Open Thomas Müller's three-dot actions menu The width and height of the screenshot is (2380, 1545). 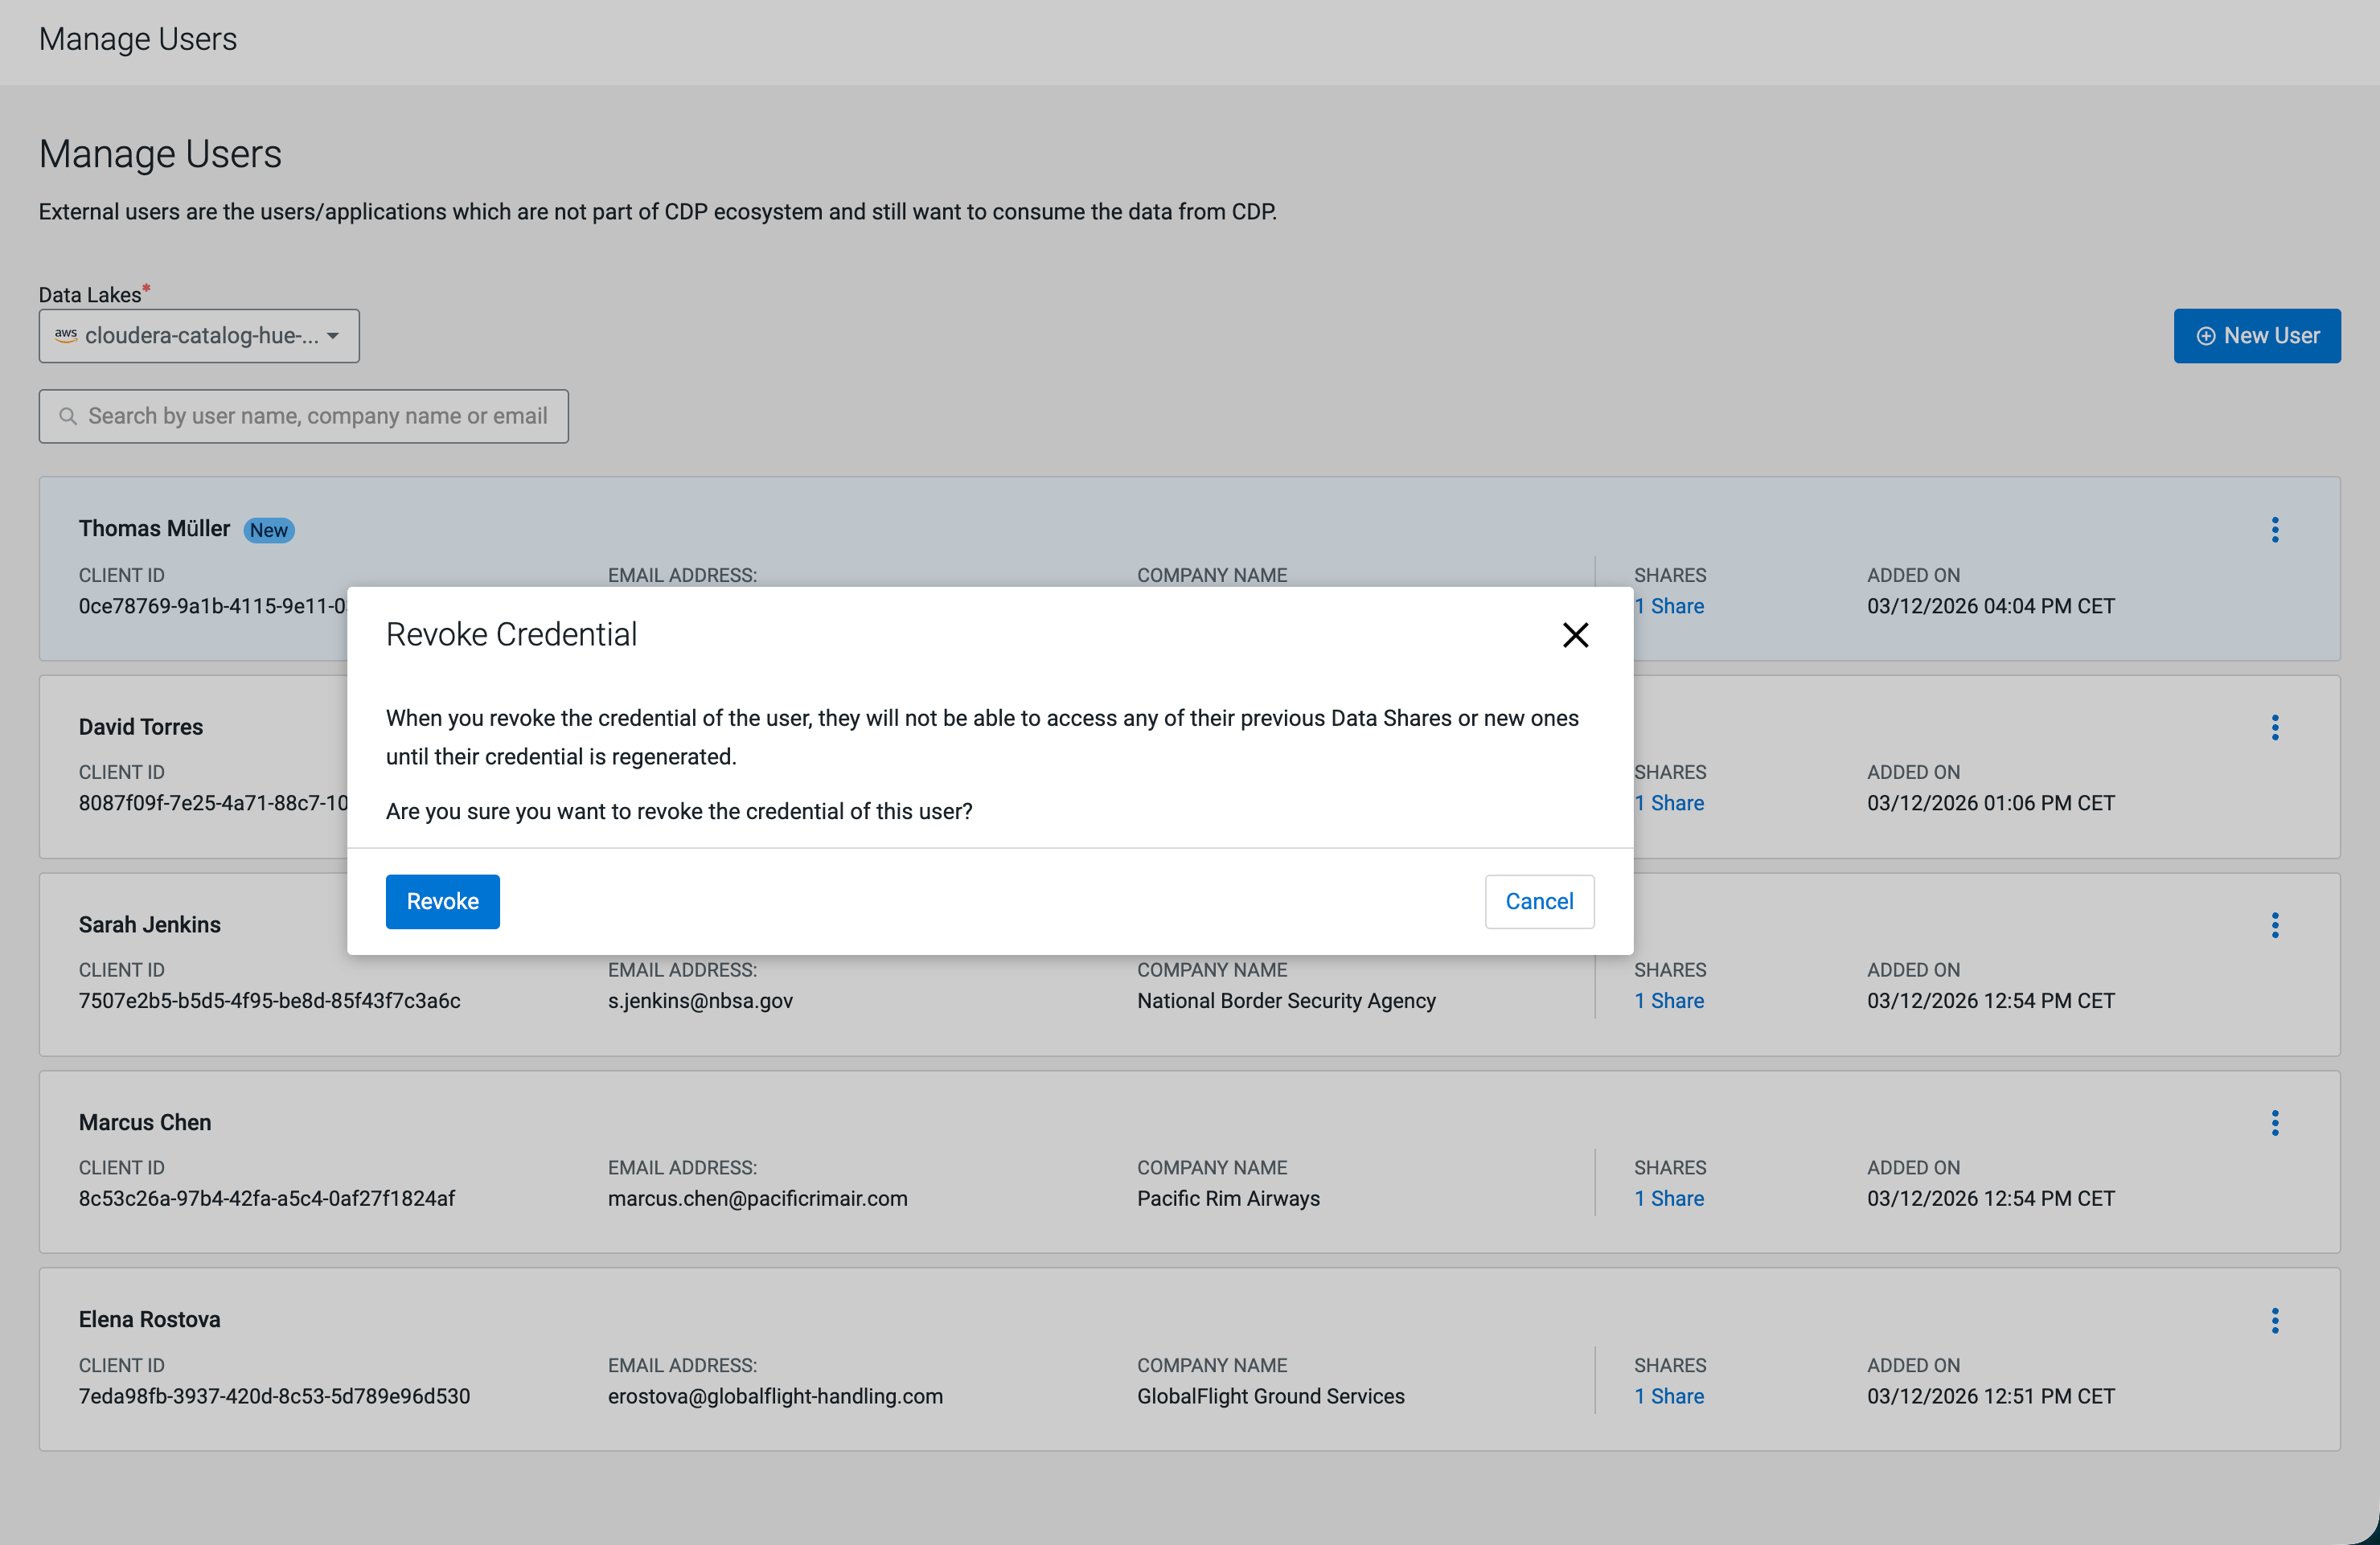click(x=2274, y=530)
